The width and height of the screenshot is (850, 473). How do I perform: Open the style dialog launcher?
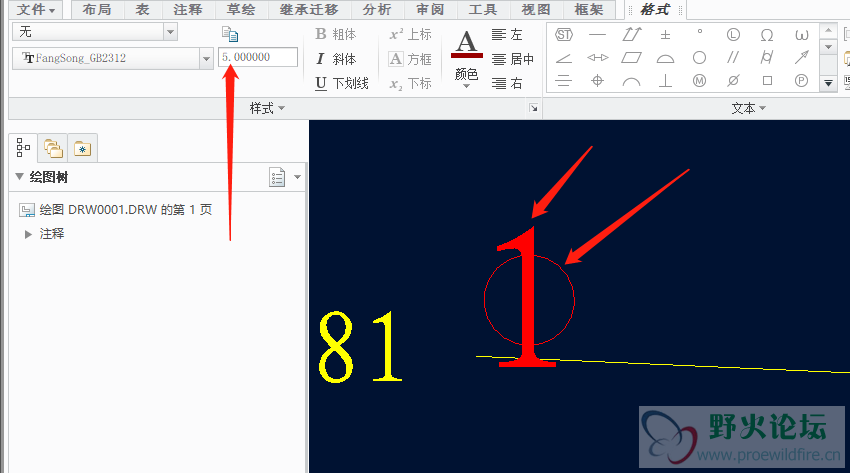pyautogui.click(x=533, y=108)
